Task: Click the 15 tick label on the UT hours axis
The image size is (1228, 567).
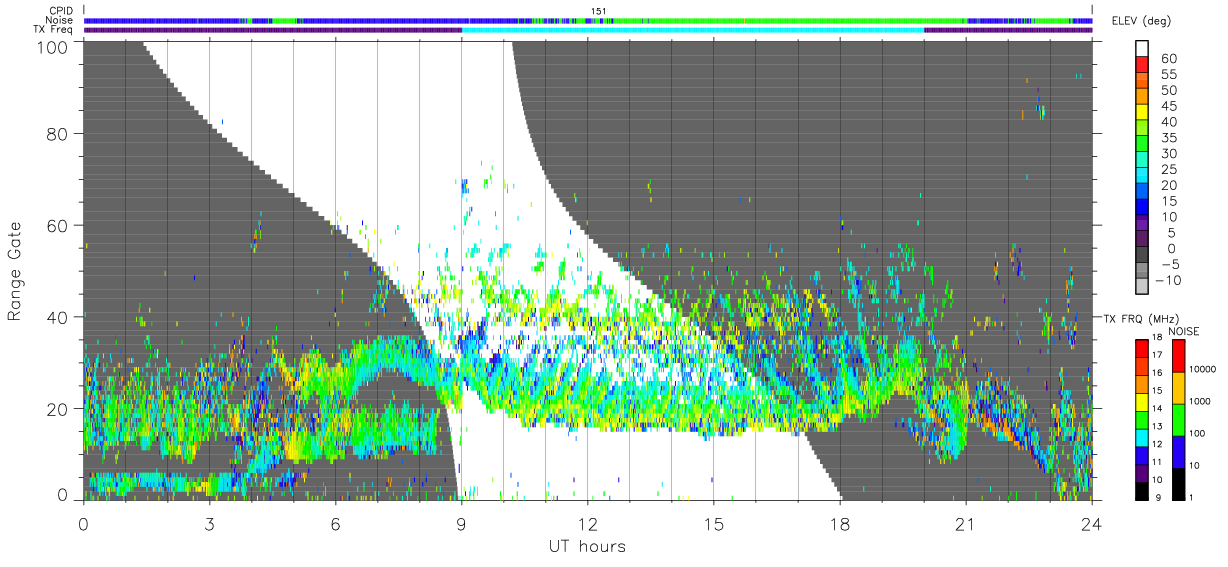Action: click(x=714, y=524)
